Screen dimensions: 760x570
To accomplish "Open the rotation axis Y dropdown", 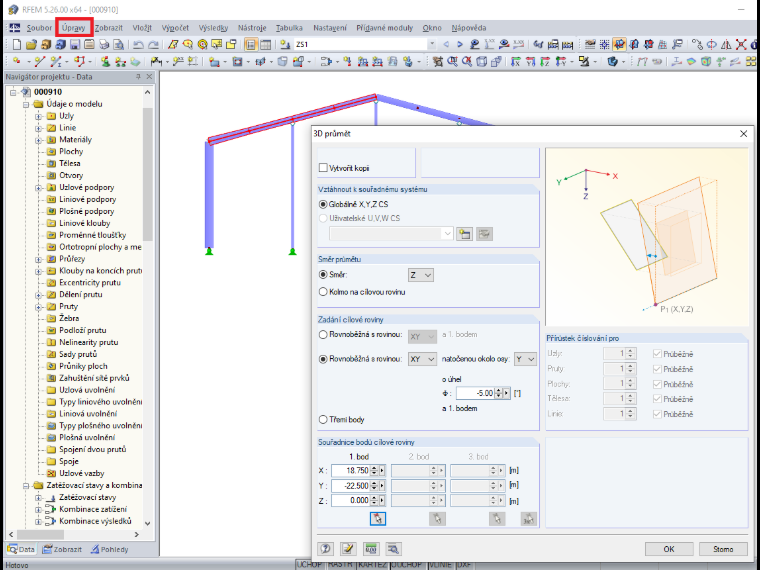I will [525, 359].
